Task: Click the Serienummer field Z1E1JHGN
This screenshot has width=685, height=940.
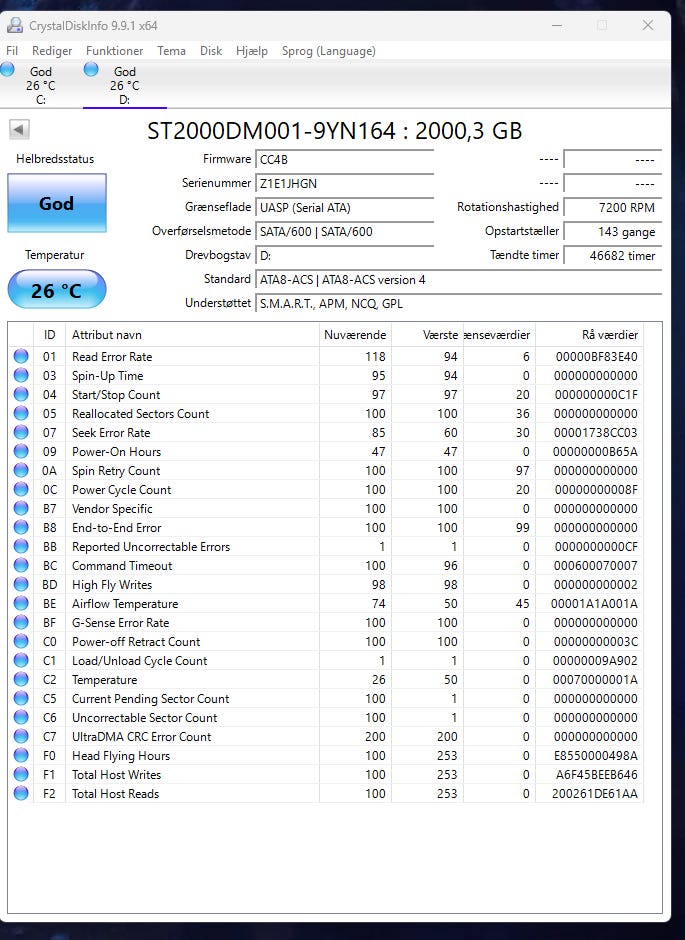Action: point(345,183)
